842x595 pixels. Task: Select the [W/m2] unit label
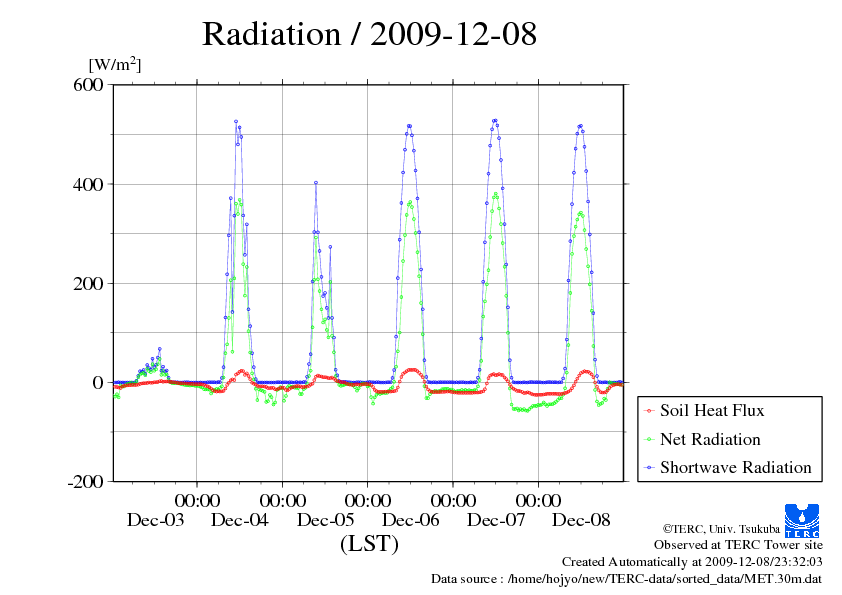114,64
